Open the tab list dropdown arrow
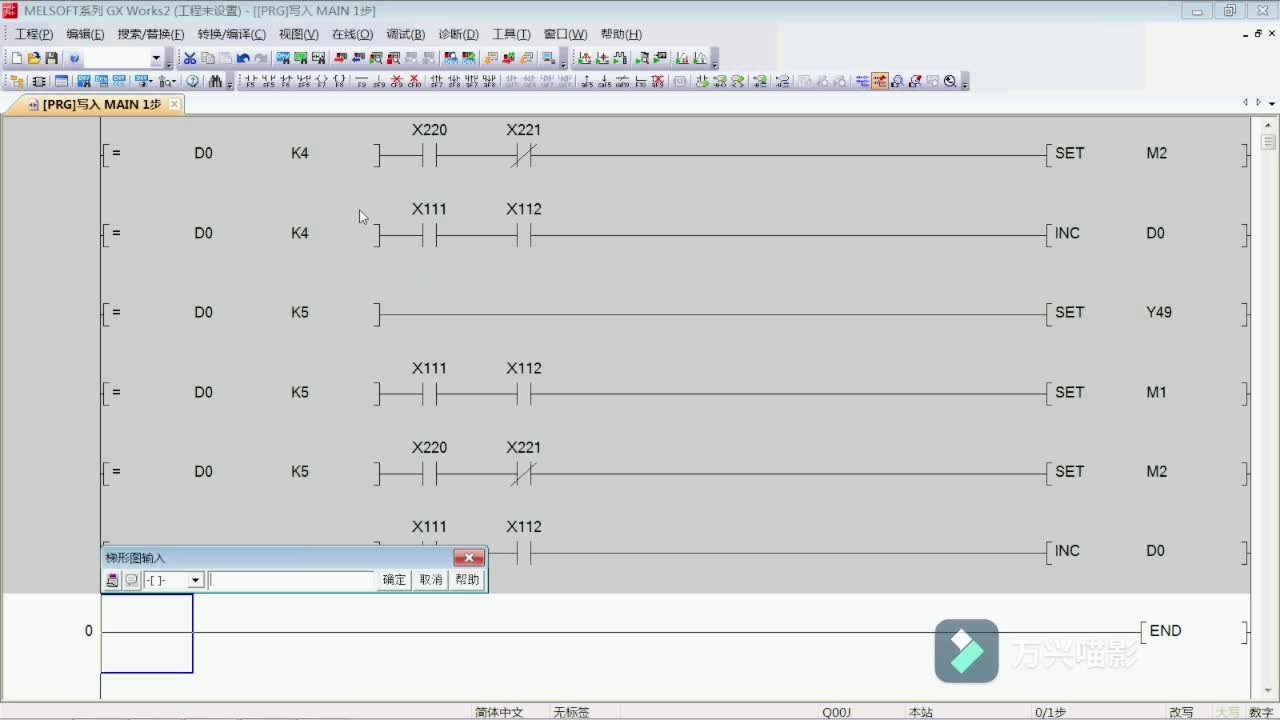 point(1272,103)
